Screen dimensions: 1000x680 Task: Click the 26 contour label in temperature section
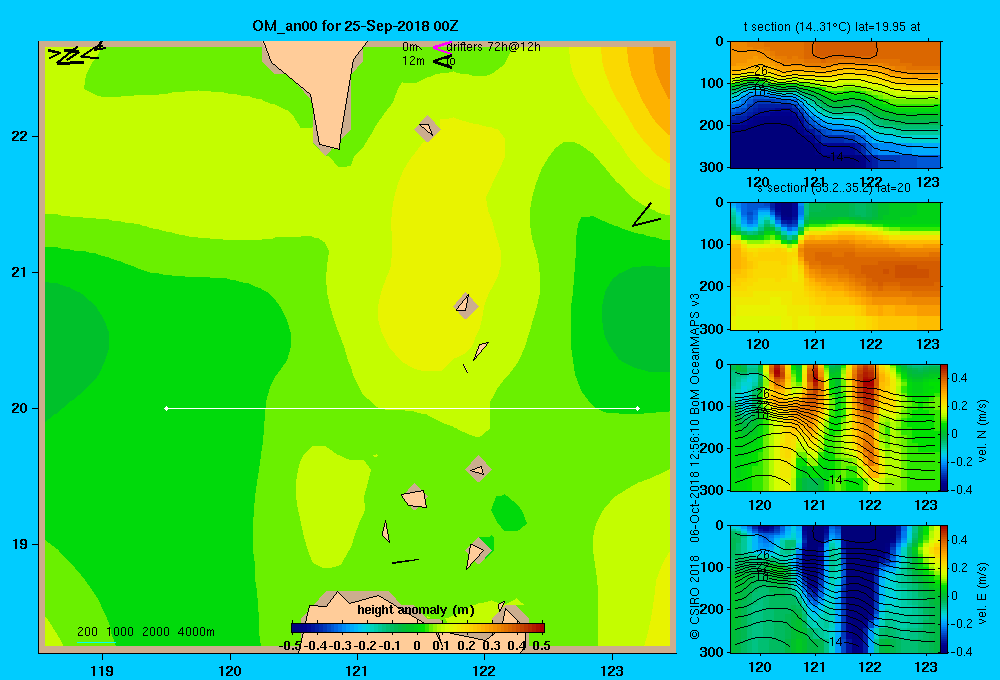760,71
